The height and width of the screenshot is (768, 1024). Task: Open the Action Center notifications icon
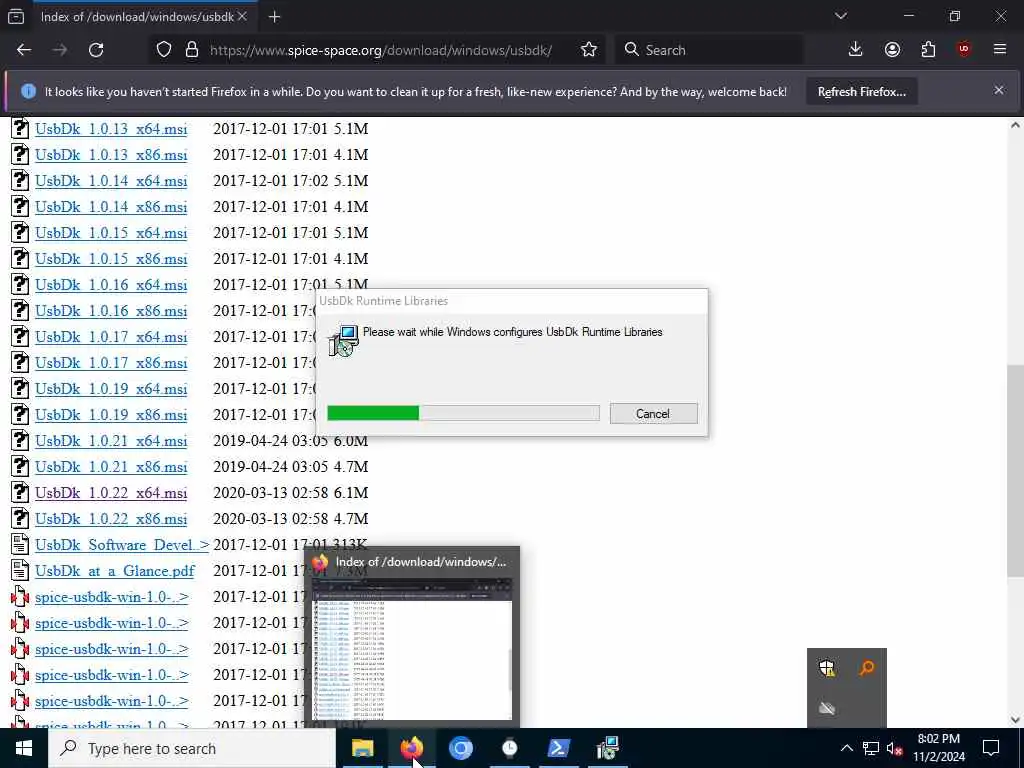click(x=991, y=748)
